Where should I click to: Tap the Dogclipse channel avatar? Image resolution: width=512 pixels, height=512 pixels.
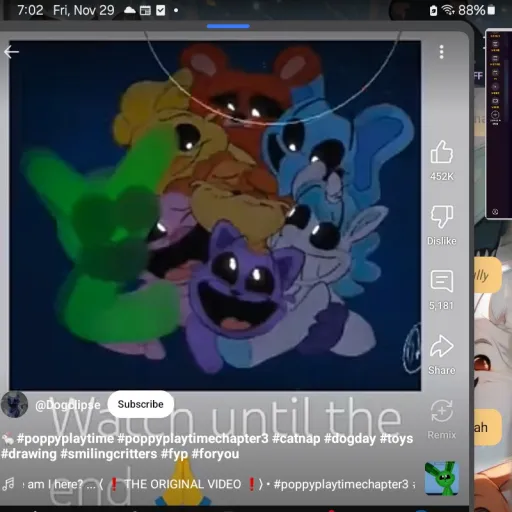(x=14, y=404)
